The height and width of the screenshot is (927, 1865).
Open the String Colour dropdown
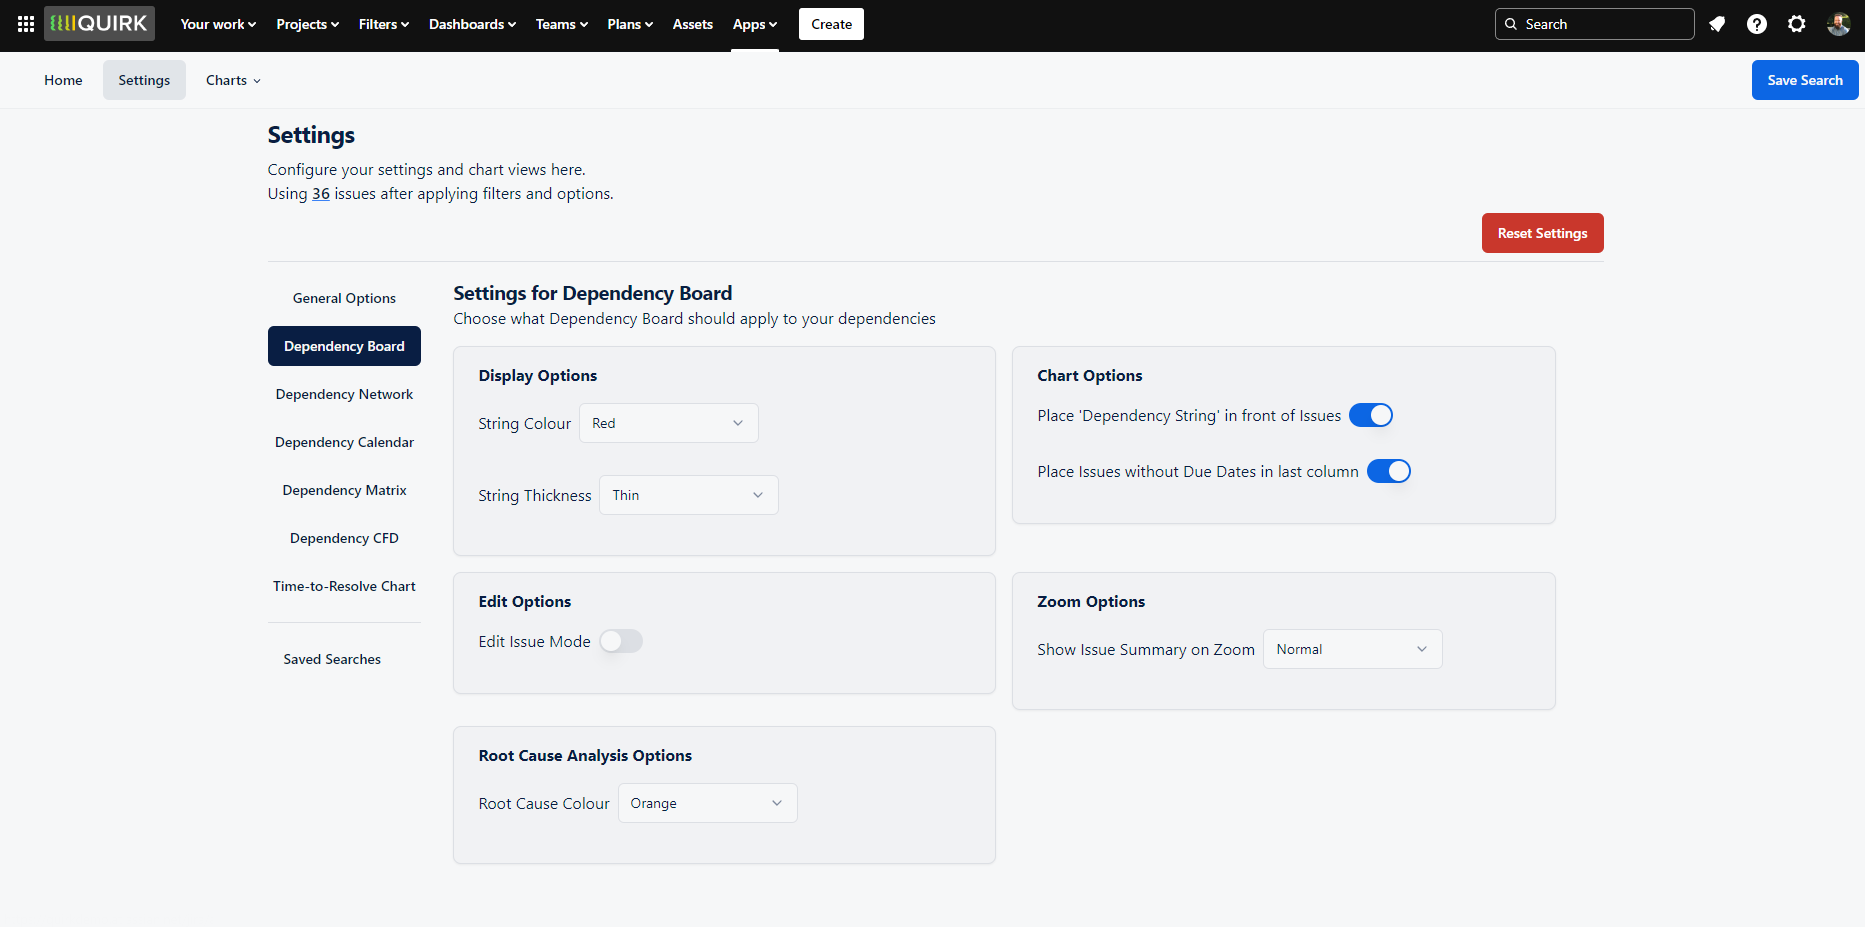pos(668,423)
